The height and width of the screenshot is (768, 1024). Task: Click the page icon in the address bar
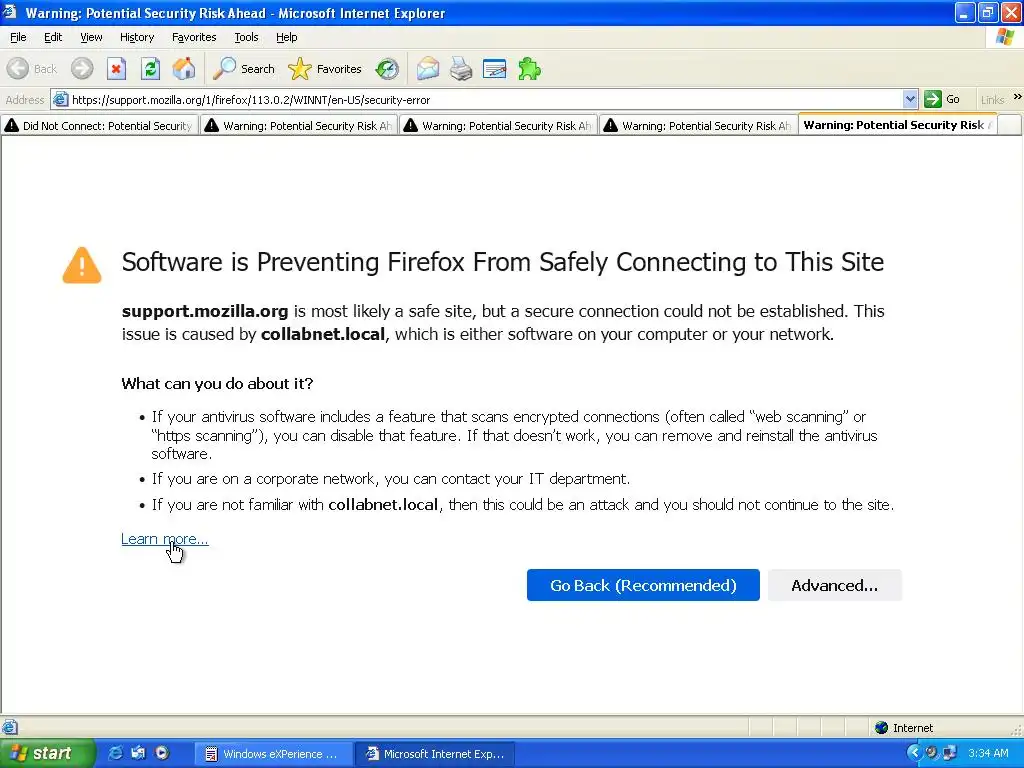click(61, 100)
